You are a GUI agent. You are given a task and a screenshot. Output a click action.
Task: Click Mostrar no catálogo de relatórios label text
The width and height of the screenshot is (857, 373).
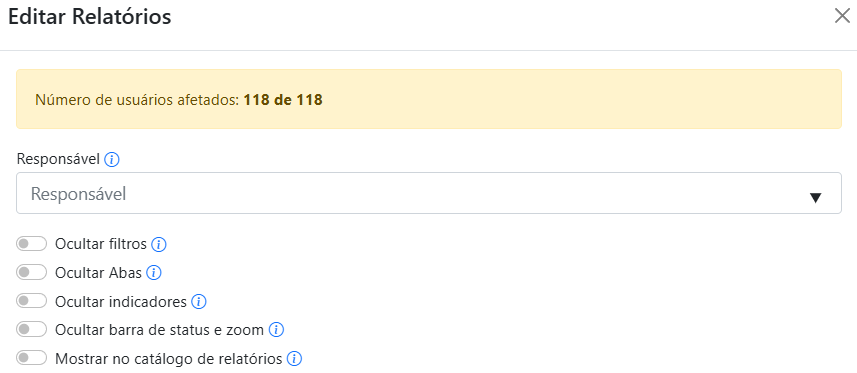(169, 359)
